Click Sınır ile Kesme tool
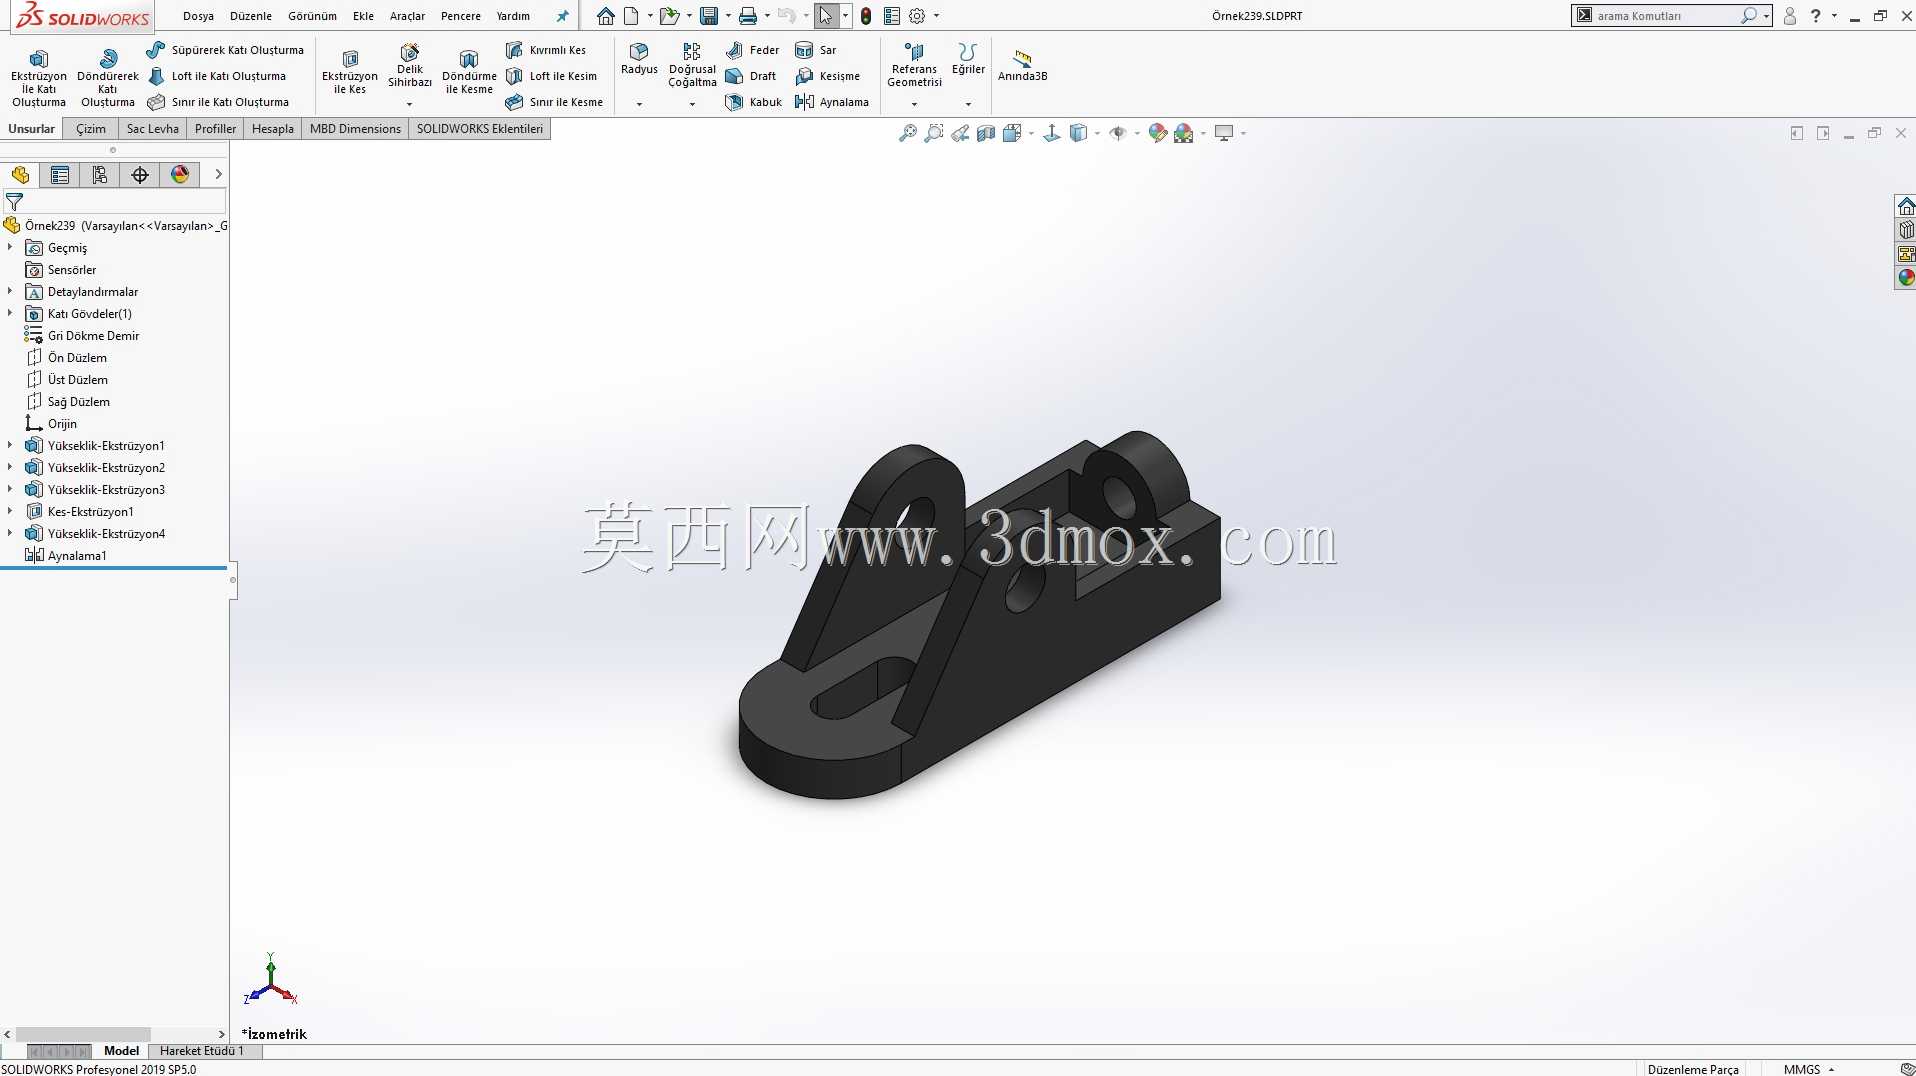Screen dimensions: 1916x1076 [x=554, y=102]
